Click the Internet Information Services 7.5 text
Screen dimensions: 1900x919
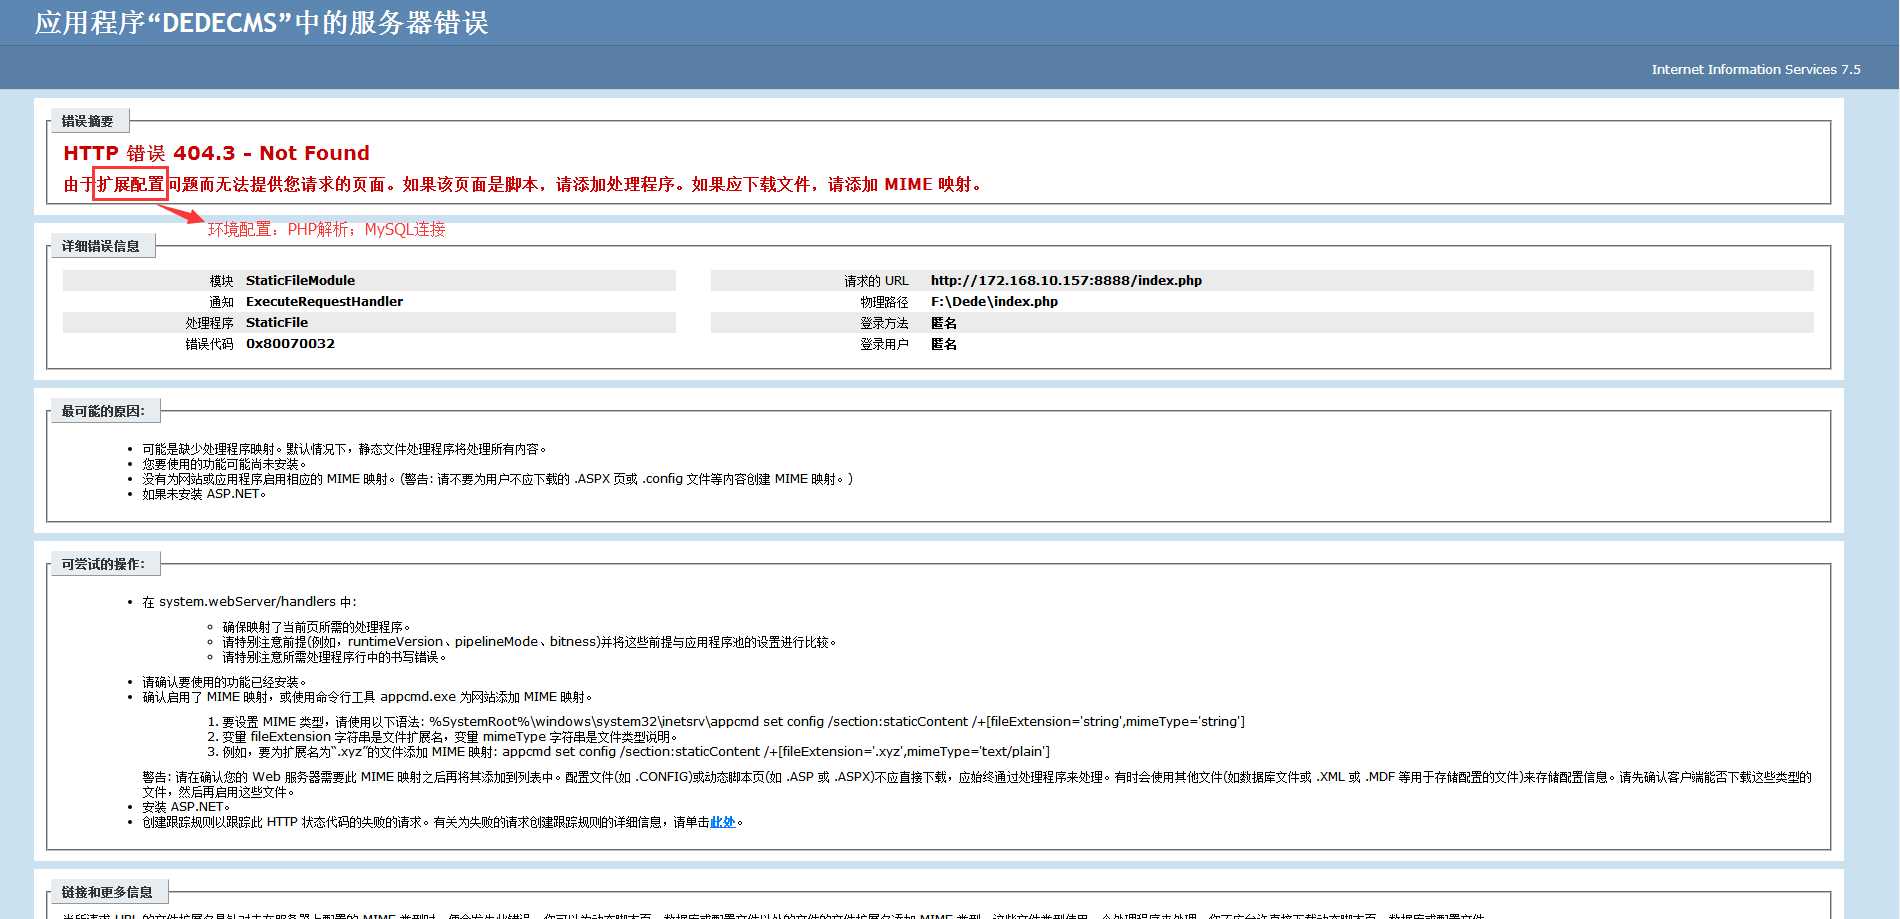click(1756, 70)
